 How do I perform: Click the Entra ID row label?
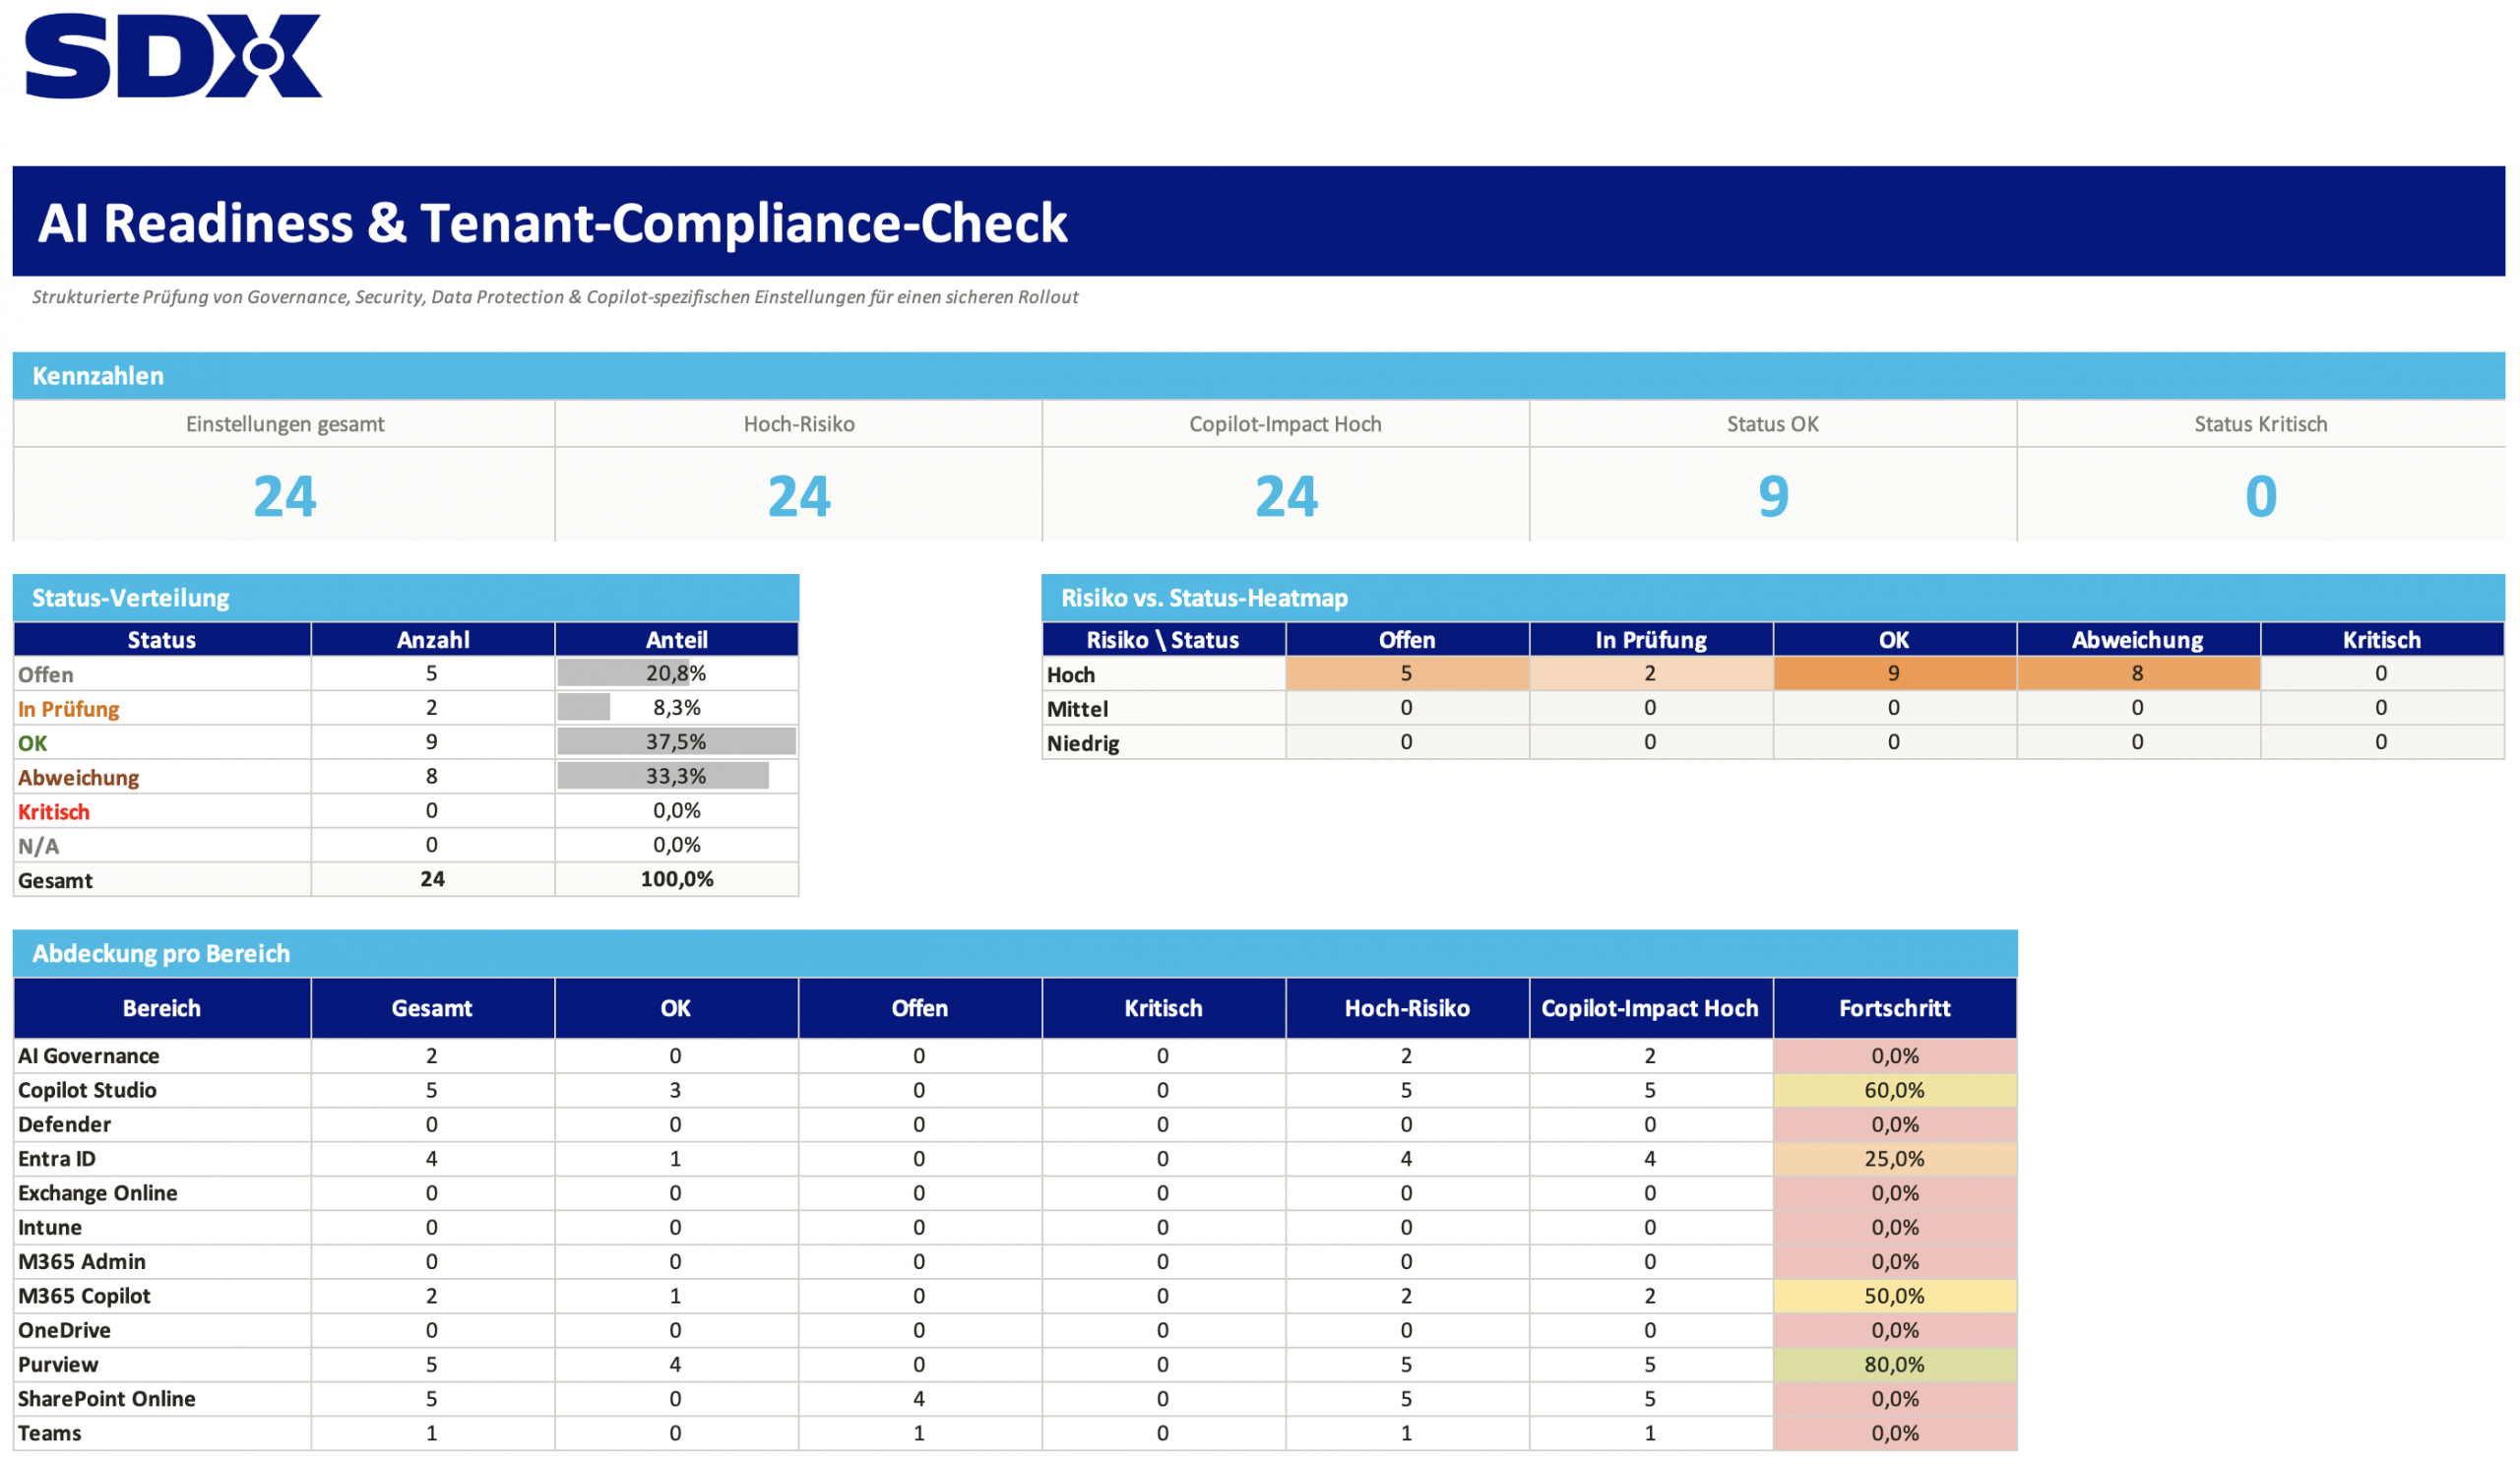point(57,1159)
